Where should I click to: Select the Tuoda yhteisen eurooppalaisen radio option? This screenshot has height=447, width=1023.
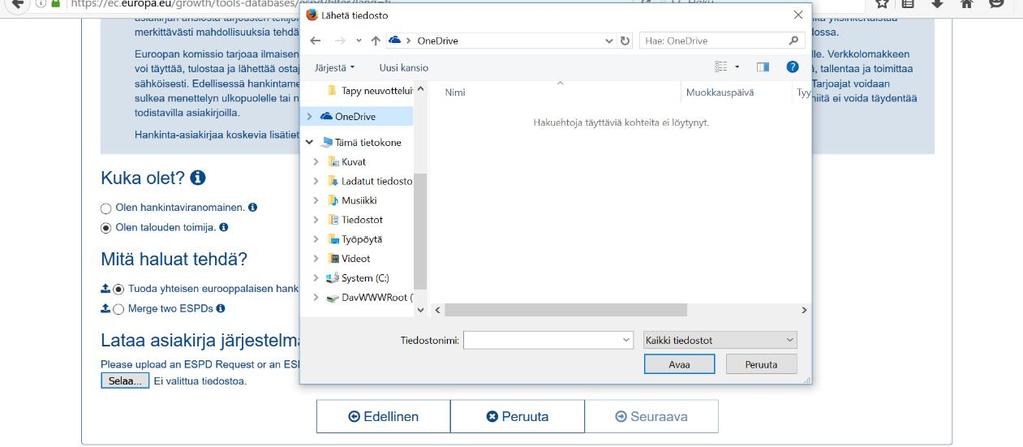pyautogui.click(x=118, y=289)
